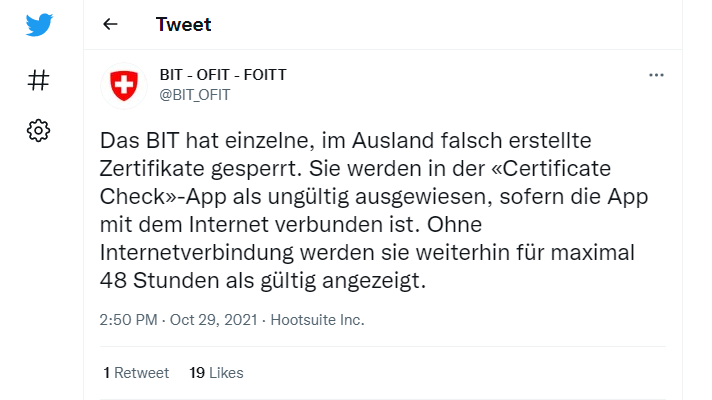Open the Explore hashtag page
This screenshot has width=712, height=400.
[39, 80]
